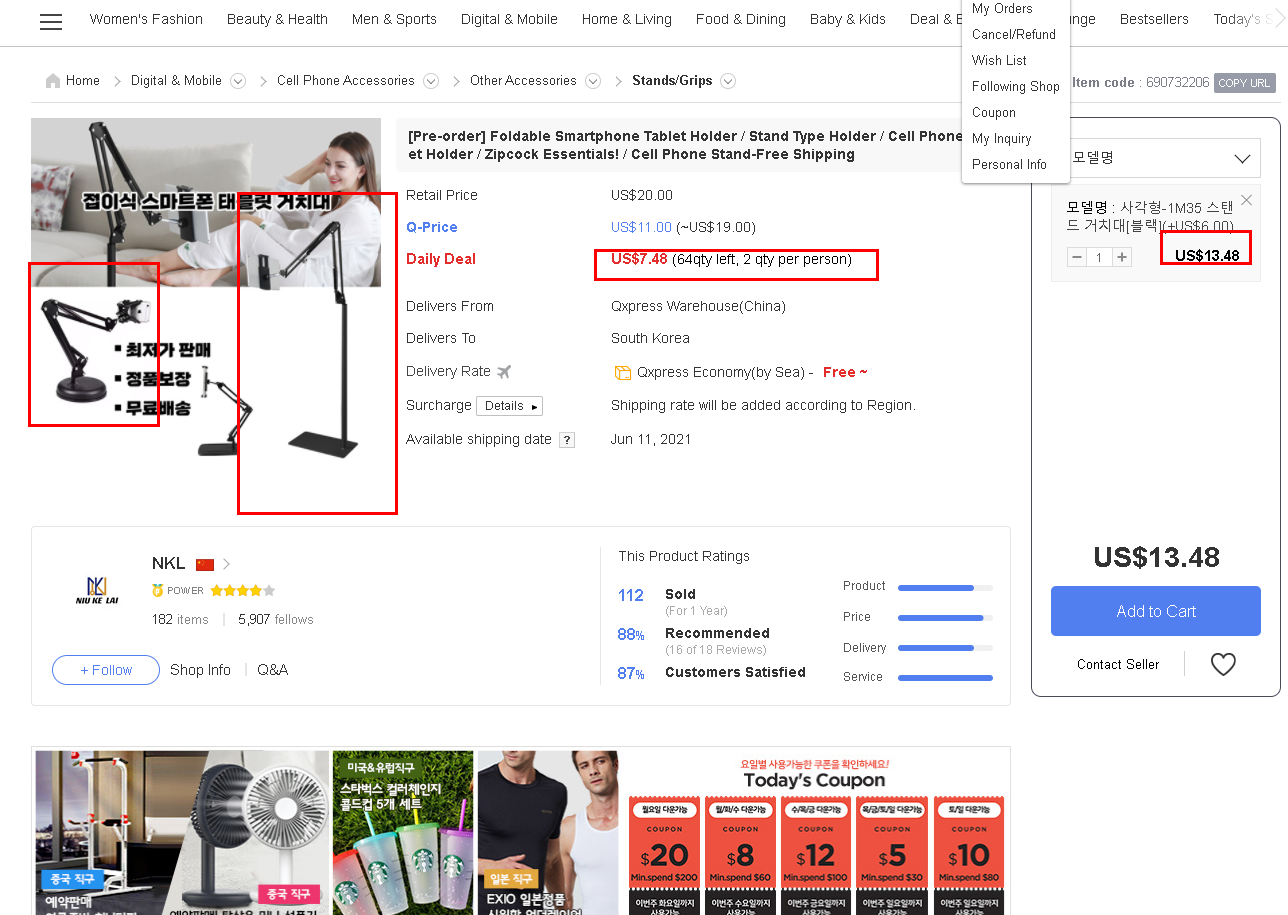
Task: Select Coupon from account menu
Action: point(994,113)
